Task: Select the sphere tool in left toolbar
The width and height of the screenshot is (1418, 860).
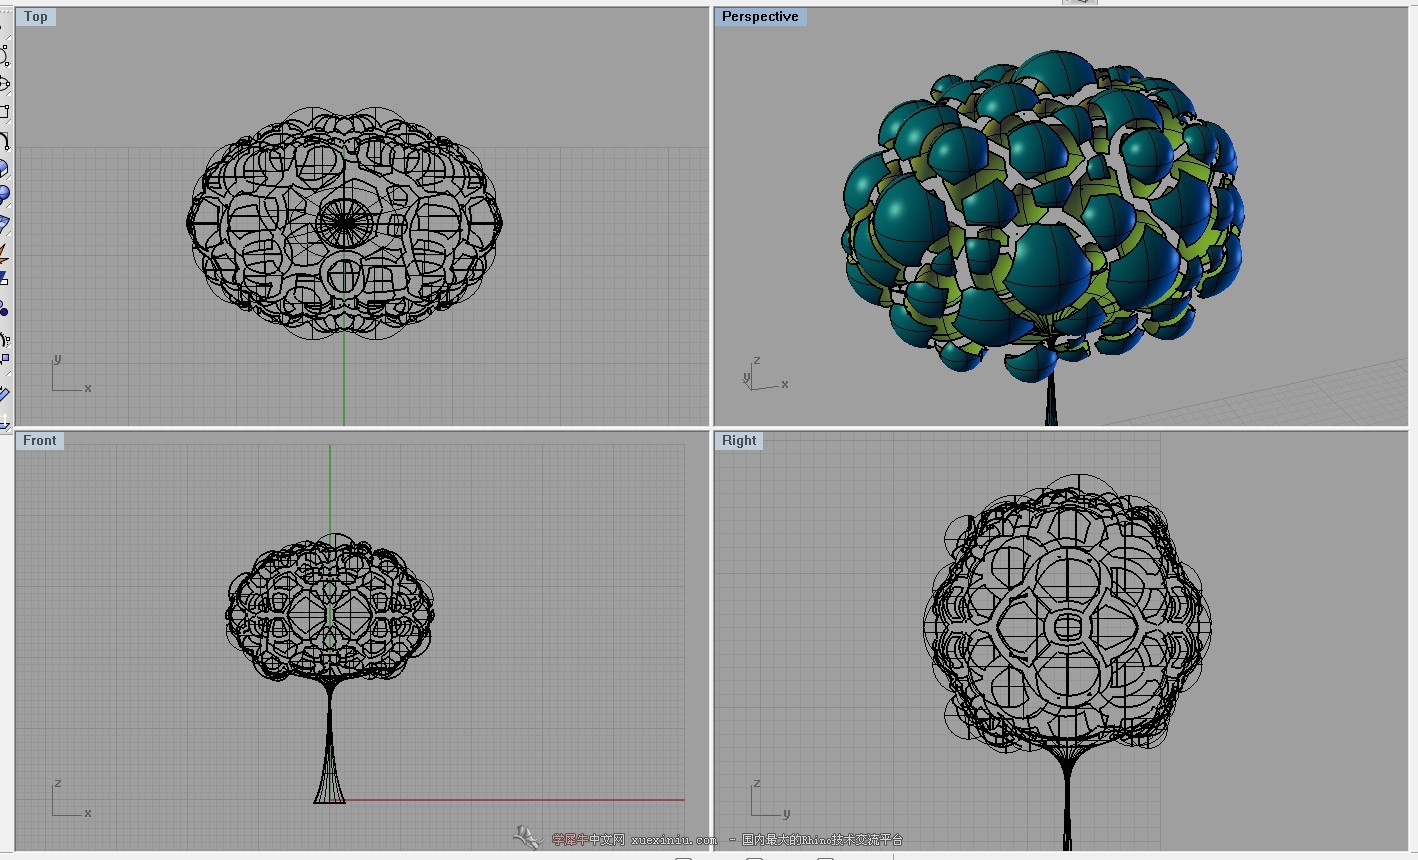Action: click(x=4, y=195)
